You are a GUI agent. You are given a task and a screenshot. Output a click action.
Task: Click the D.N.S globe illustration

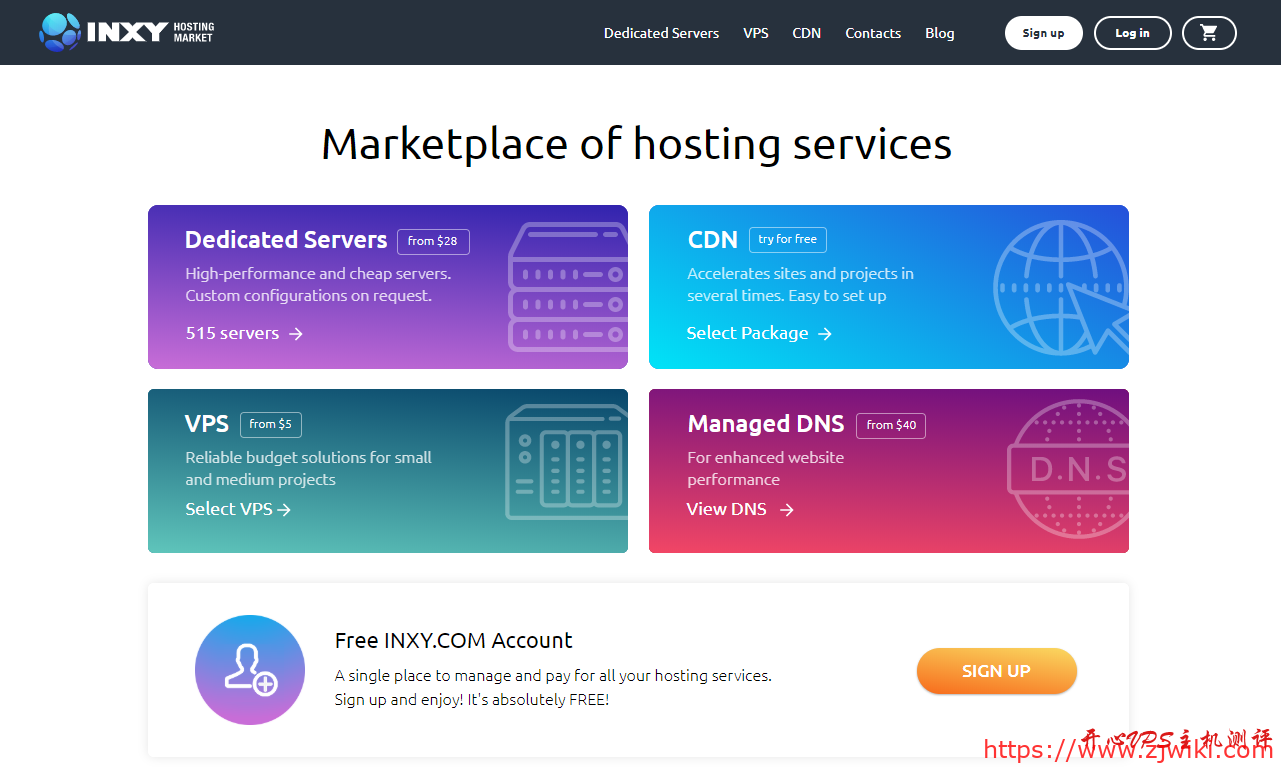1067,470
